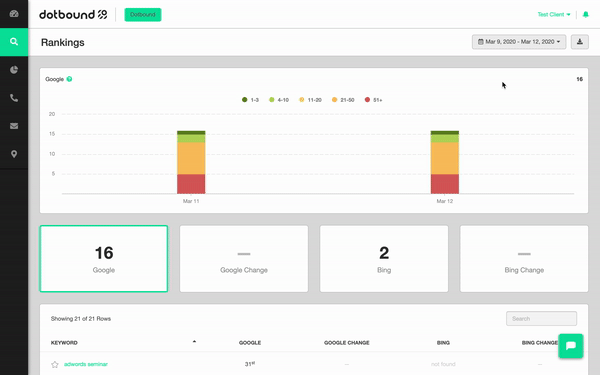Viewport: 600px width, 375px height.
Task: Click the green Dotbound button
Action: pyautogui.click(x=143, y=15)
